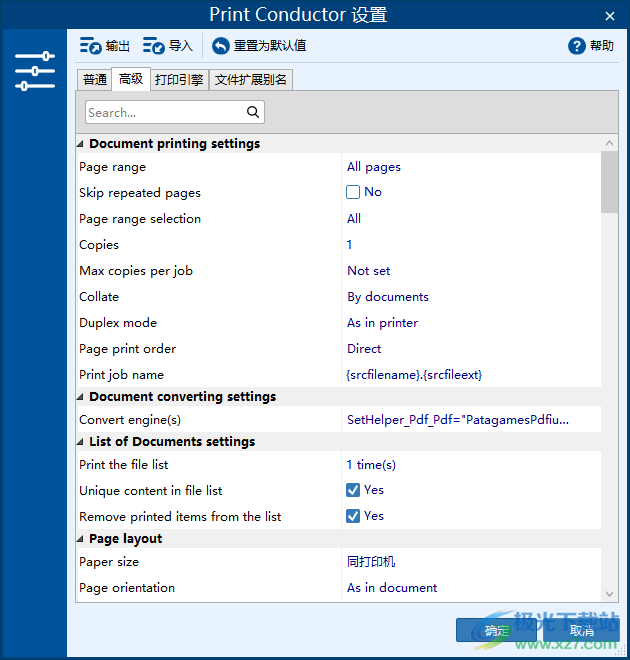Image resolution: width=630 pixels, height=660 pixels.
Task: Click the reset to defaults arrow icon
Action: click(221, 46)
